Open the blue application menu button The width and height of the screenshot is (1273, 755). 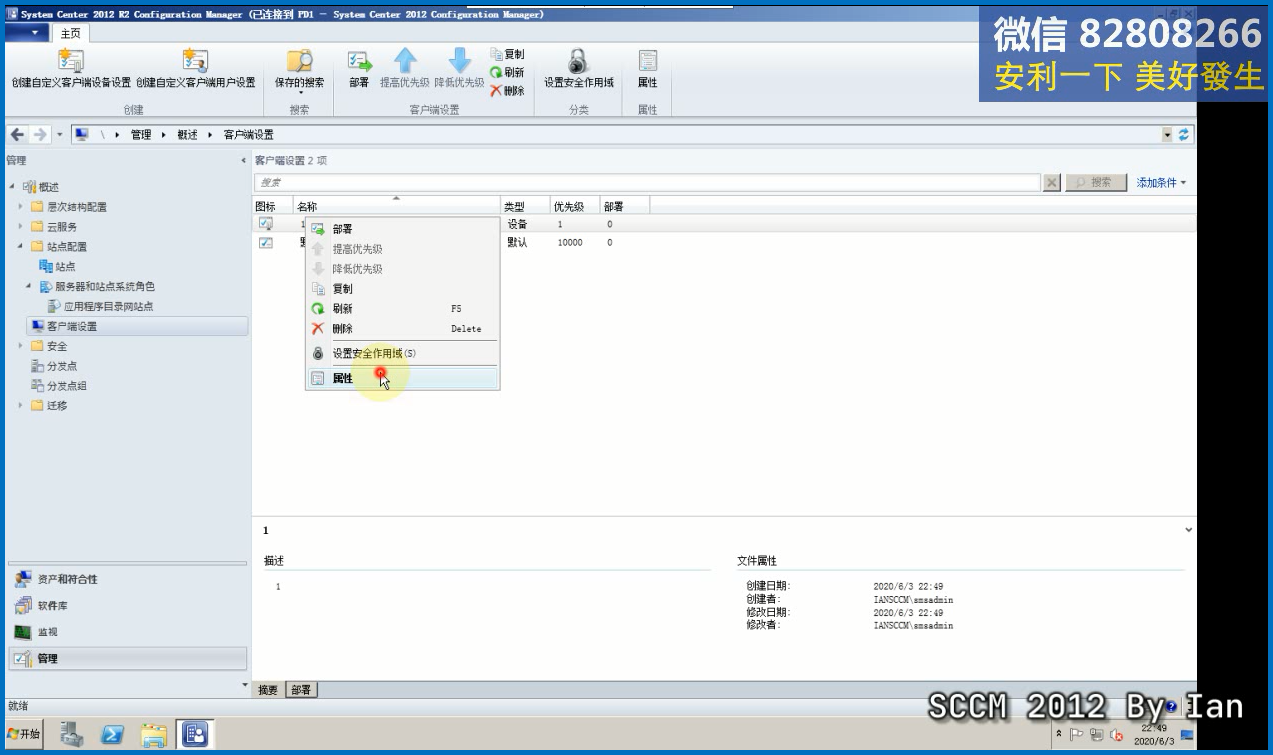coord(27,33)
